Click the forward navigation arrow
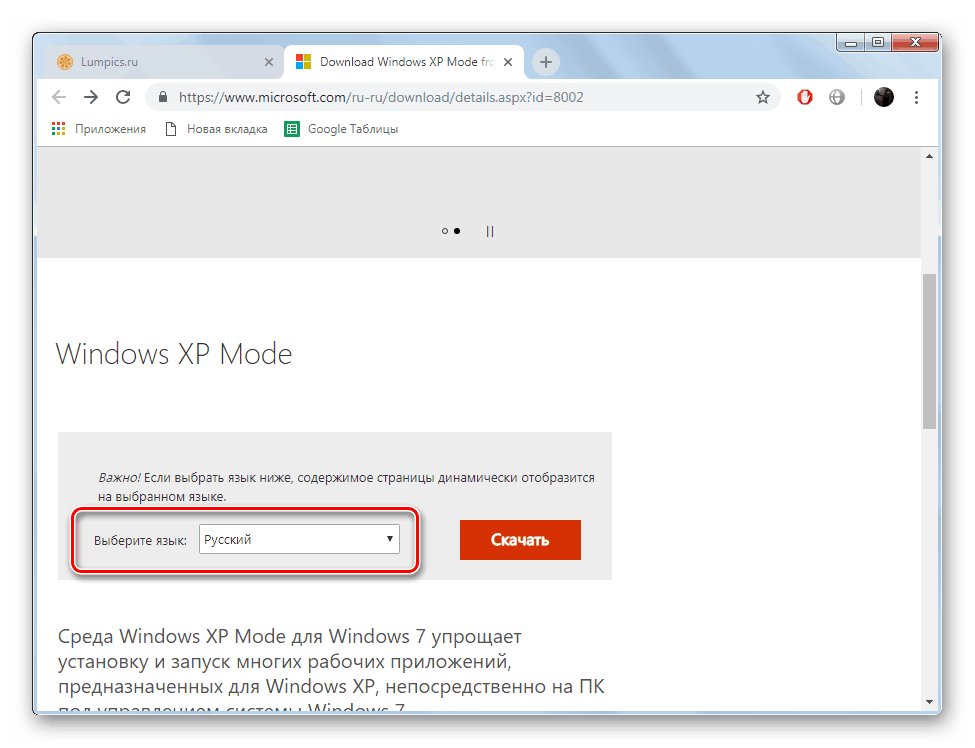 point(91,97)
